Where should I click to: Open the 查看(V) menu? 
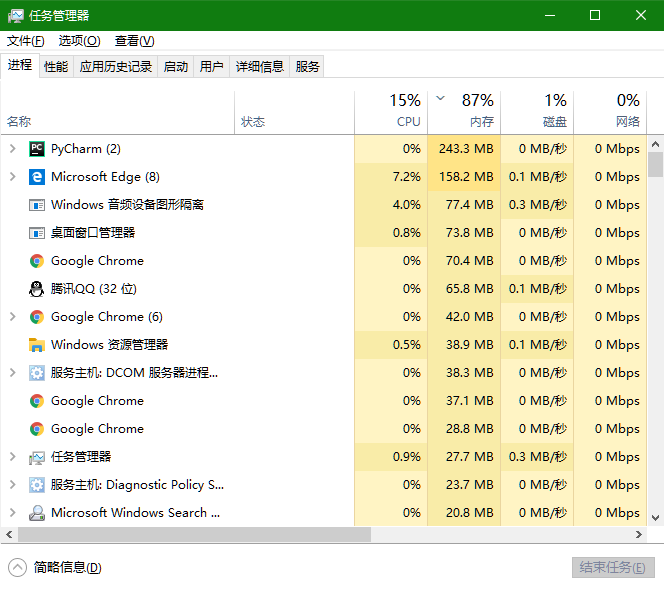134,41
